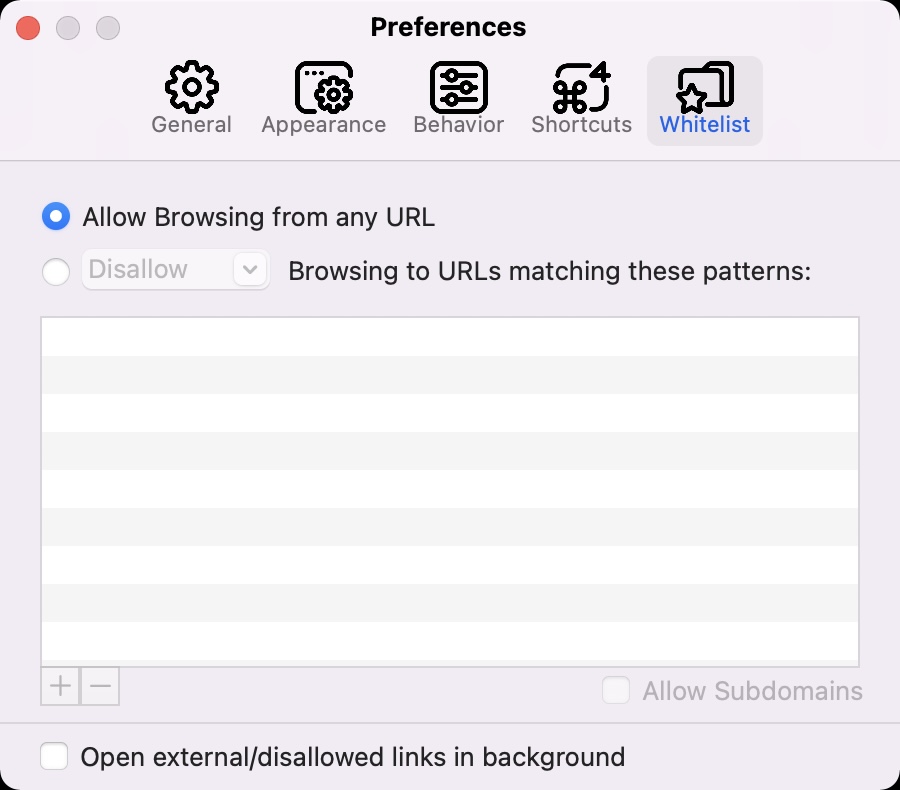Screen dimensions: 900x790
Task: Click the General tab label
Action: (x=191, y=125)
